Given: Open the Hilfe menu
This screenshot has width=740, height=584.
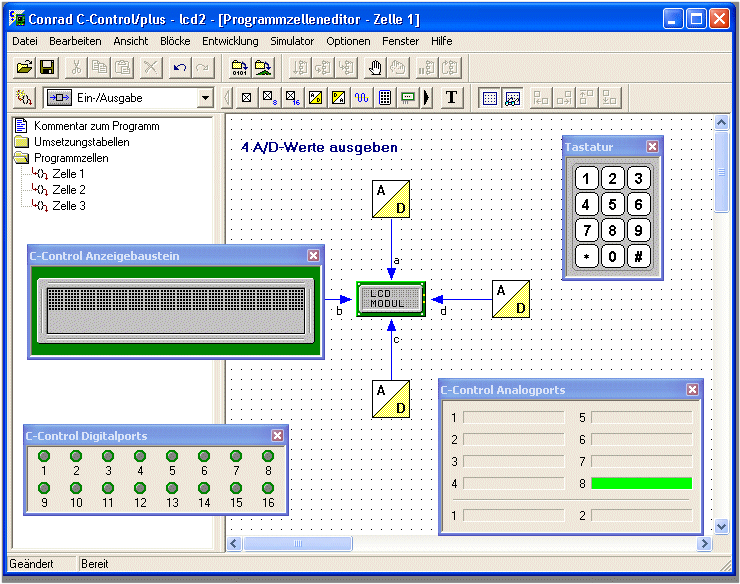Looking at the screenshot, I should click(442, 42).
